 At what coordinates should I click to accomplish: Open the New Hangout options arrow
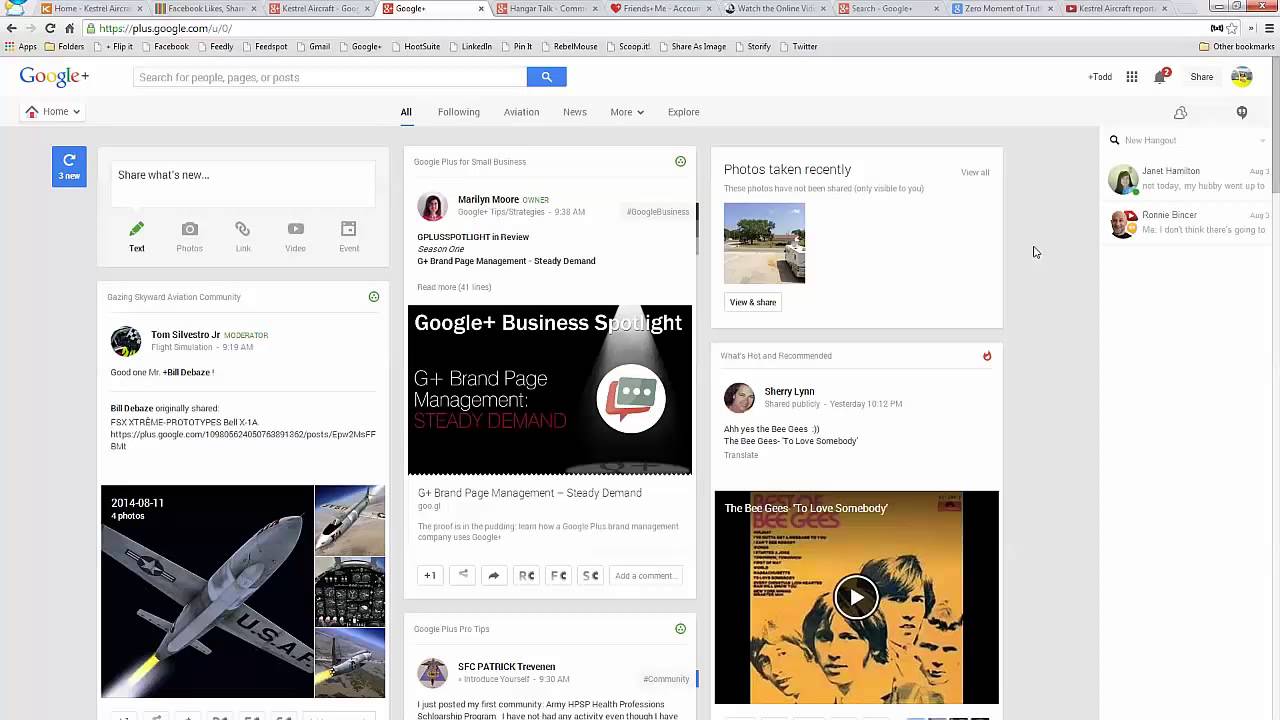point(1262,140)
